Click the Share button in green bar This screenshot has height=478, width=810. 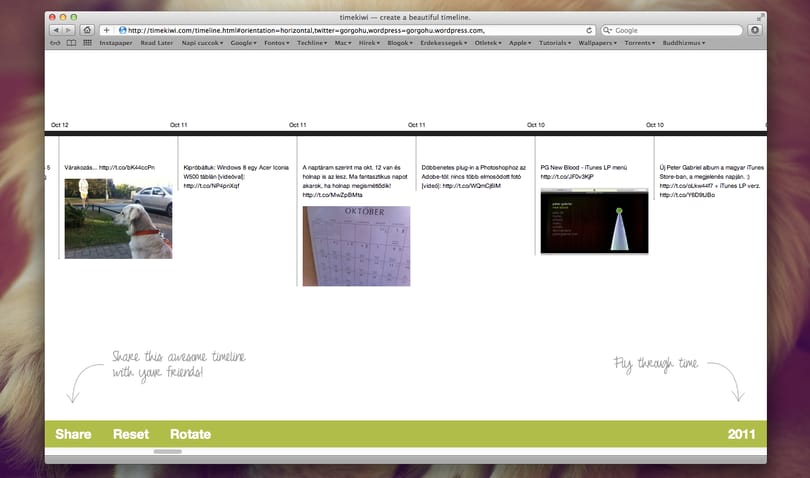(73, 434)
